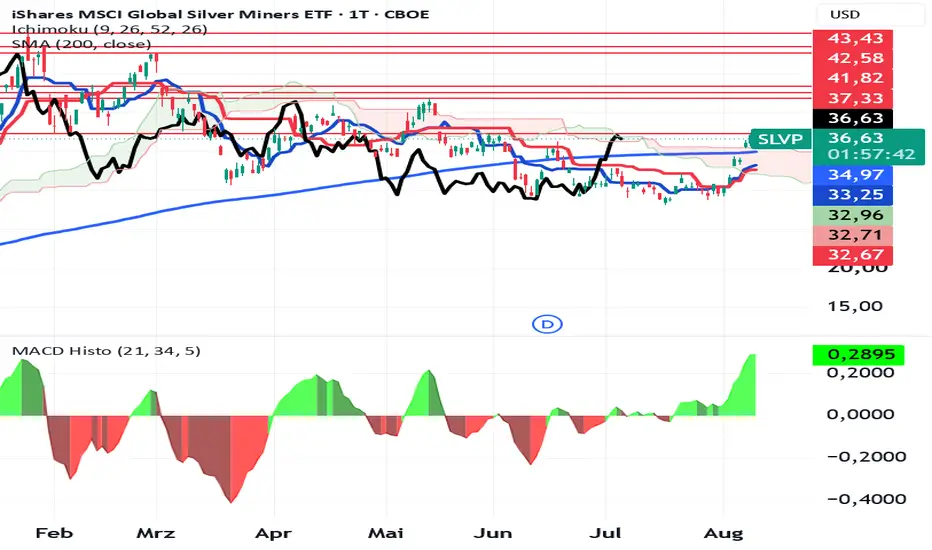Select the MACD Histo (21, 34, 5) label

coord(106,351)
